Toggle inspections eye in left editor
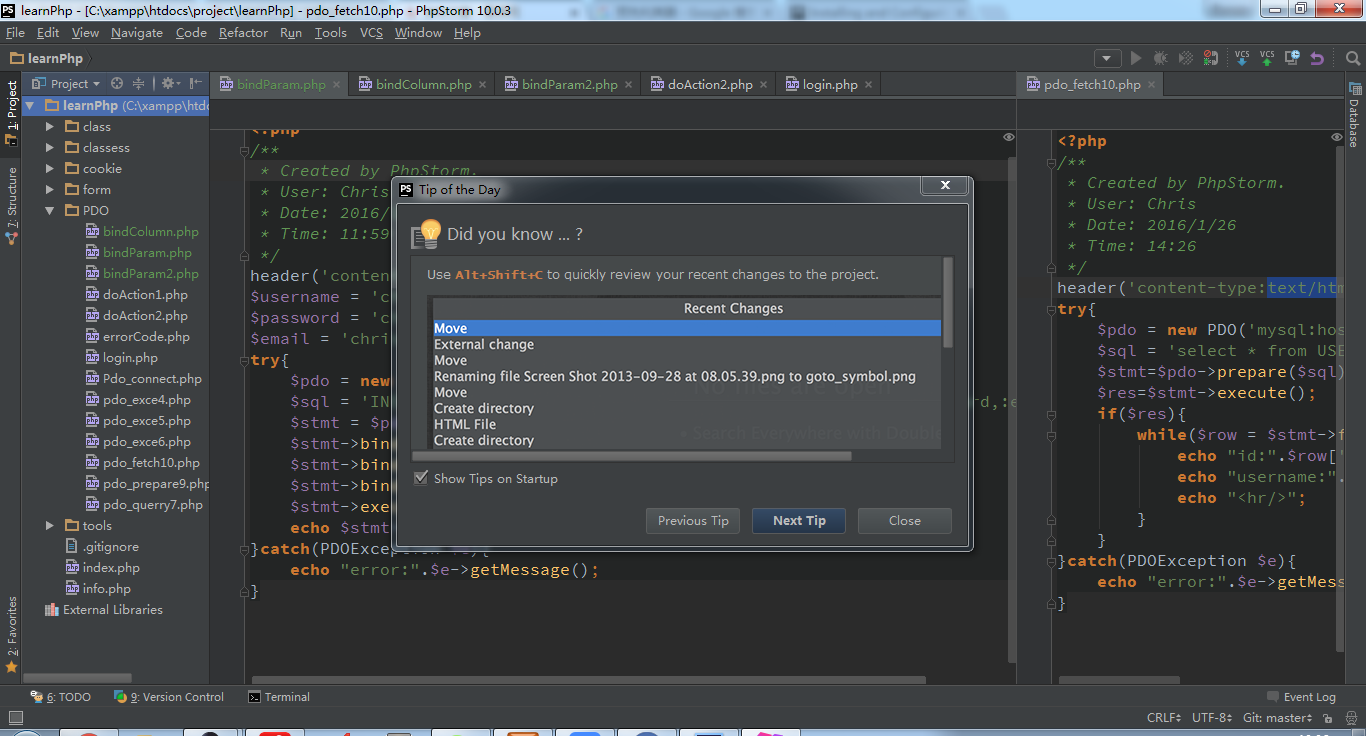Image resolution: width=1366 pixels, height=736 pixels. (1008, 137)
